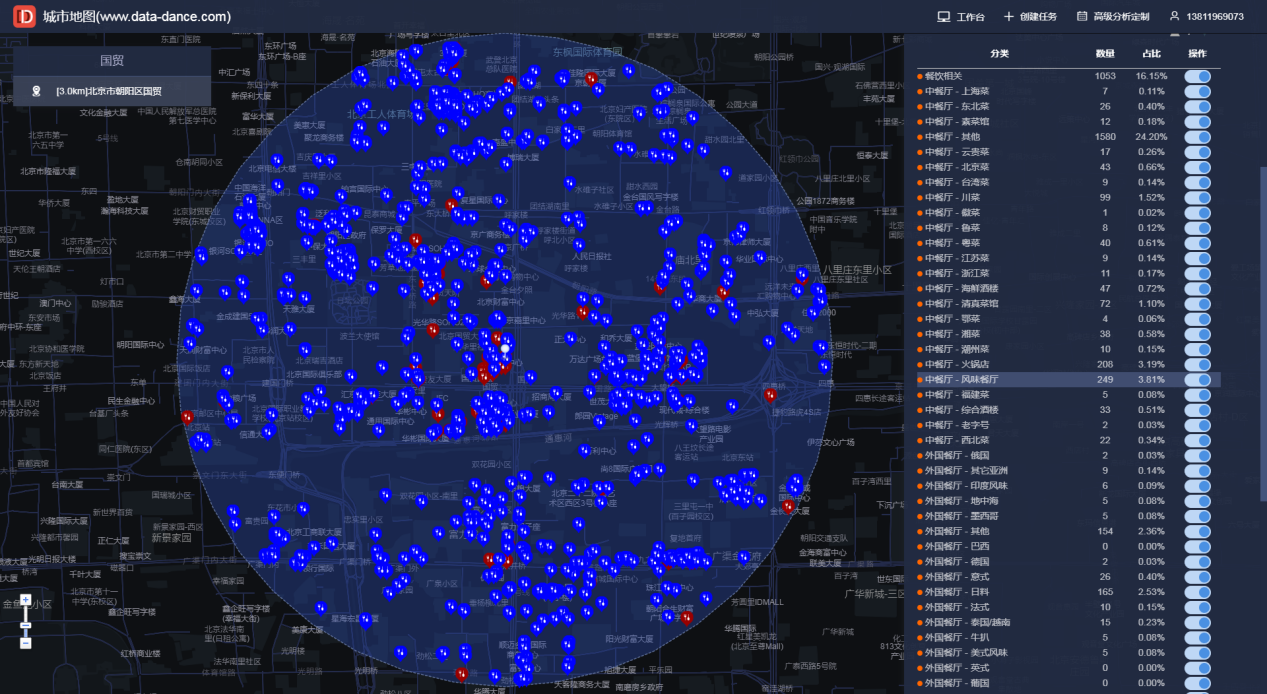Screen dimensions: 1267x694
Task: Toggle the 中餐厅 - 川菜 switch
Action: click(x=1198, y=198)
